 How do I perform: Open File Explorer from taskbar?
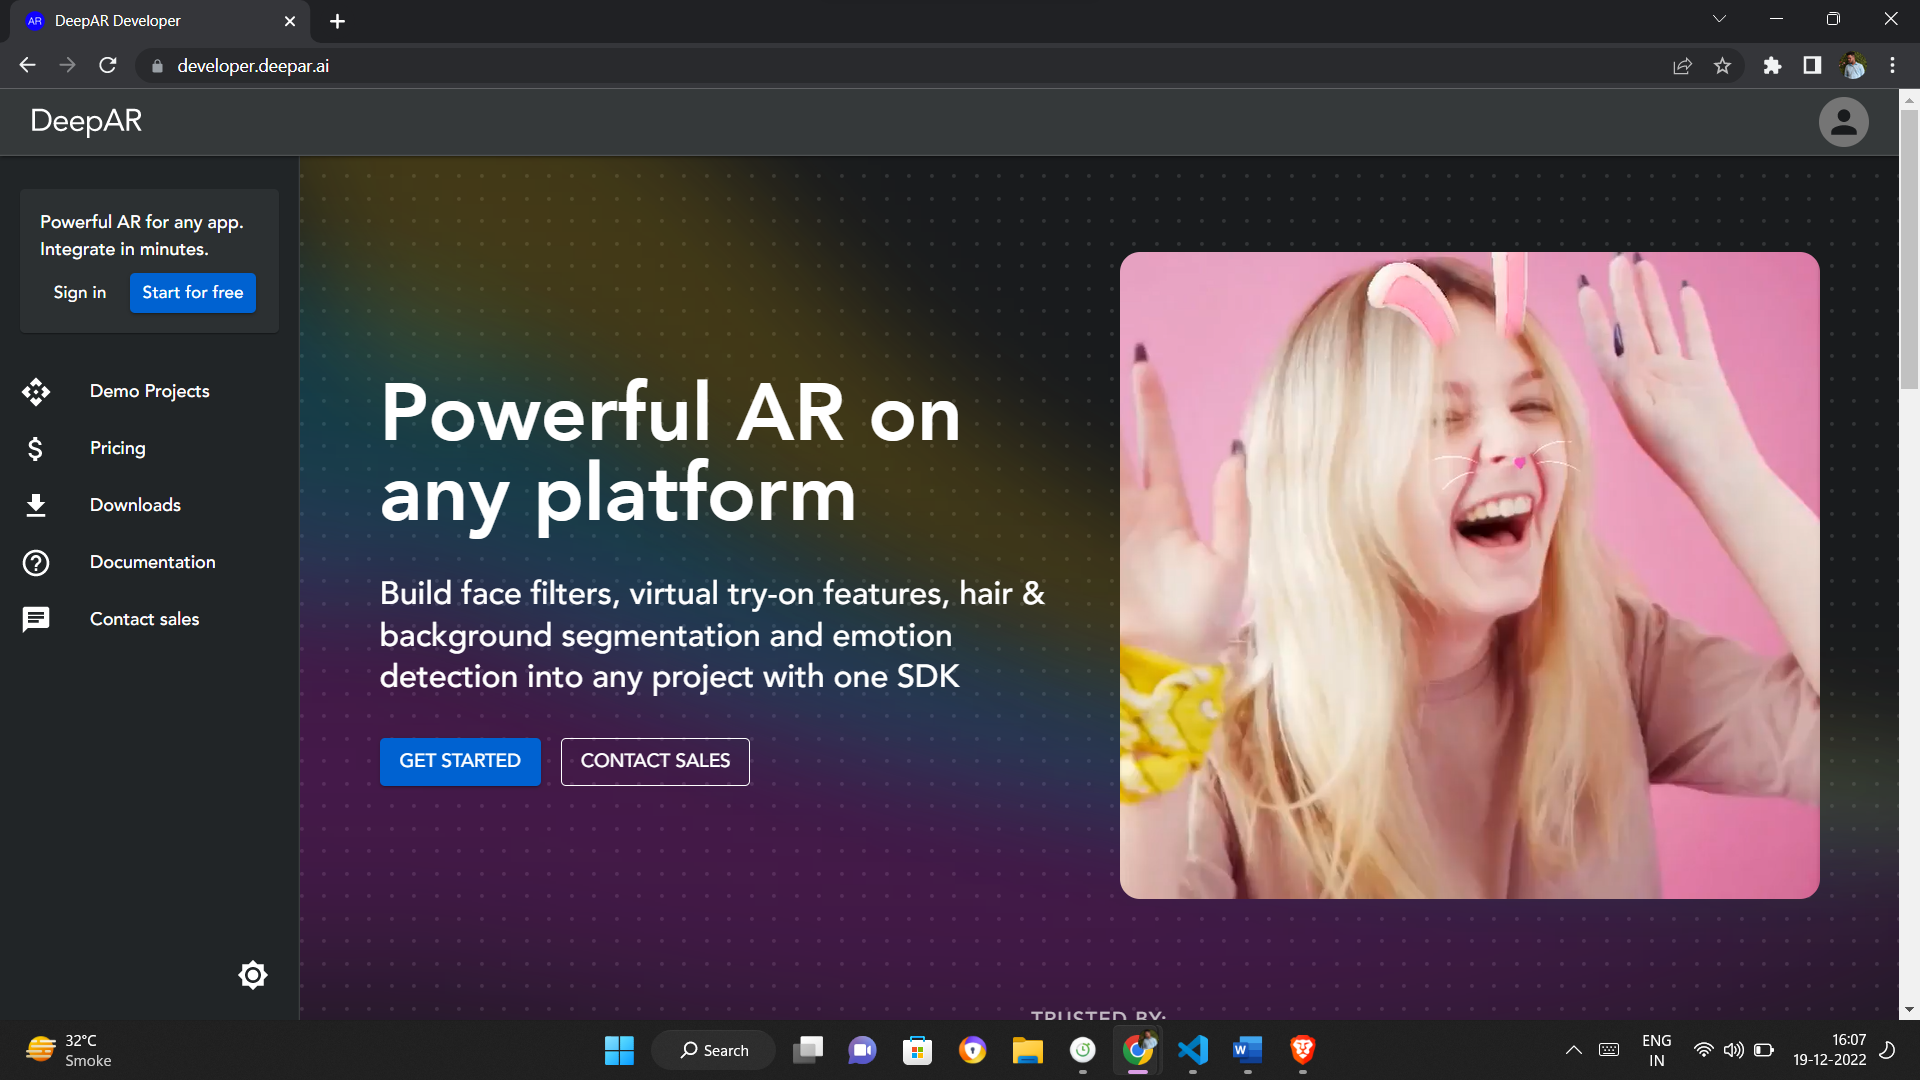pyautogui.click(x=1027, y=1050)
